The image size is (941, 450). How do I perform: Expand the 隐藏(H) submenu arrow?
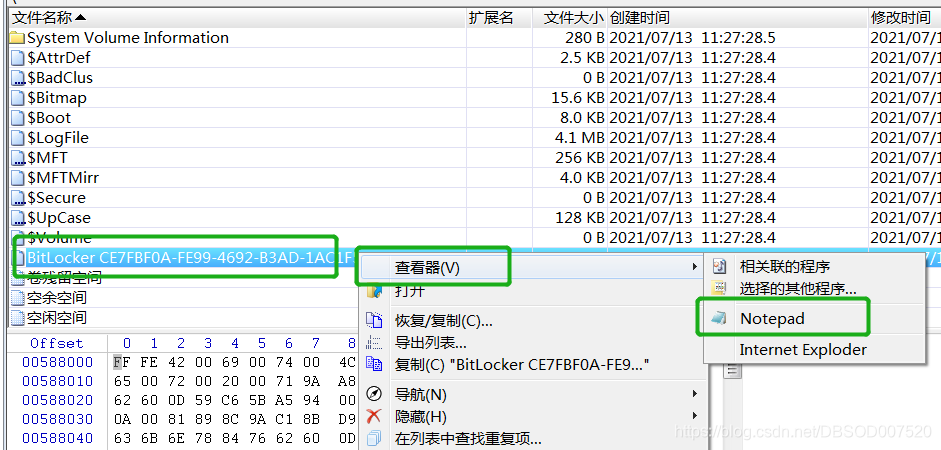click(696, 416)
